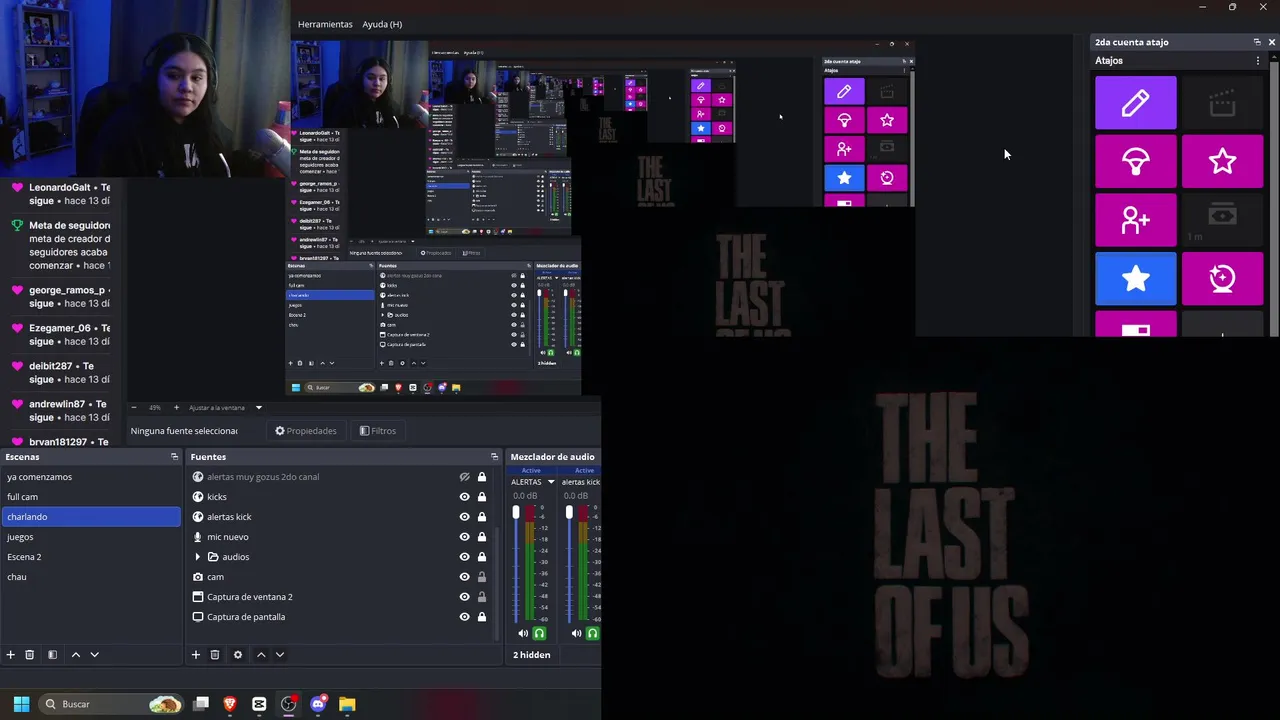Move selected scene up

(x=75, y=655)
